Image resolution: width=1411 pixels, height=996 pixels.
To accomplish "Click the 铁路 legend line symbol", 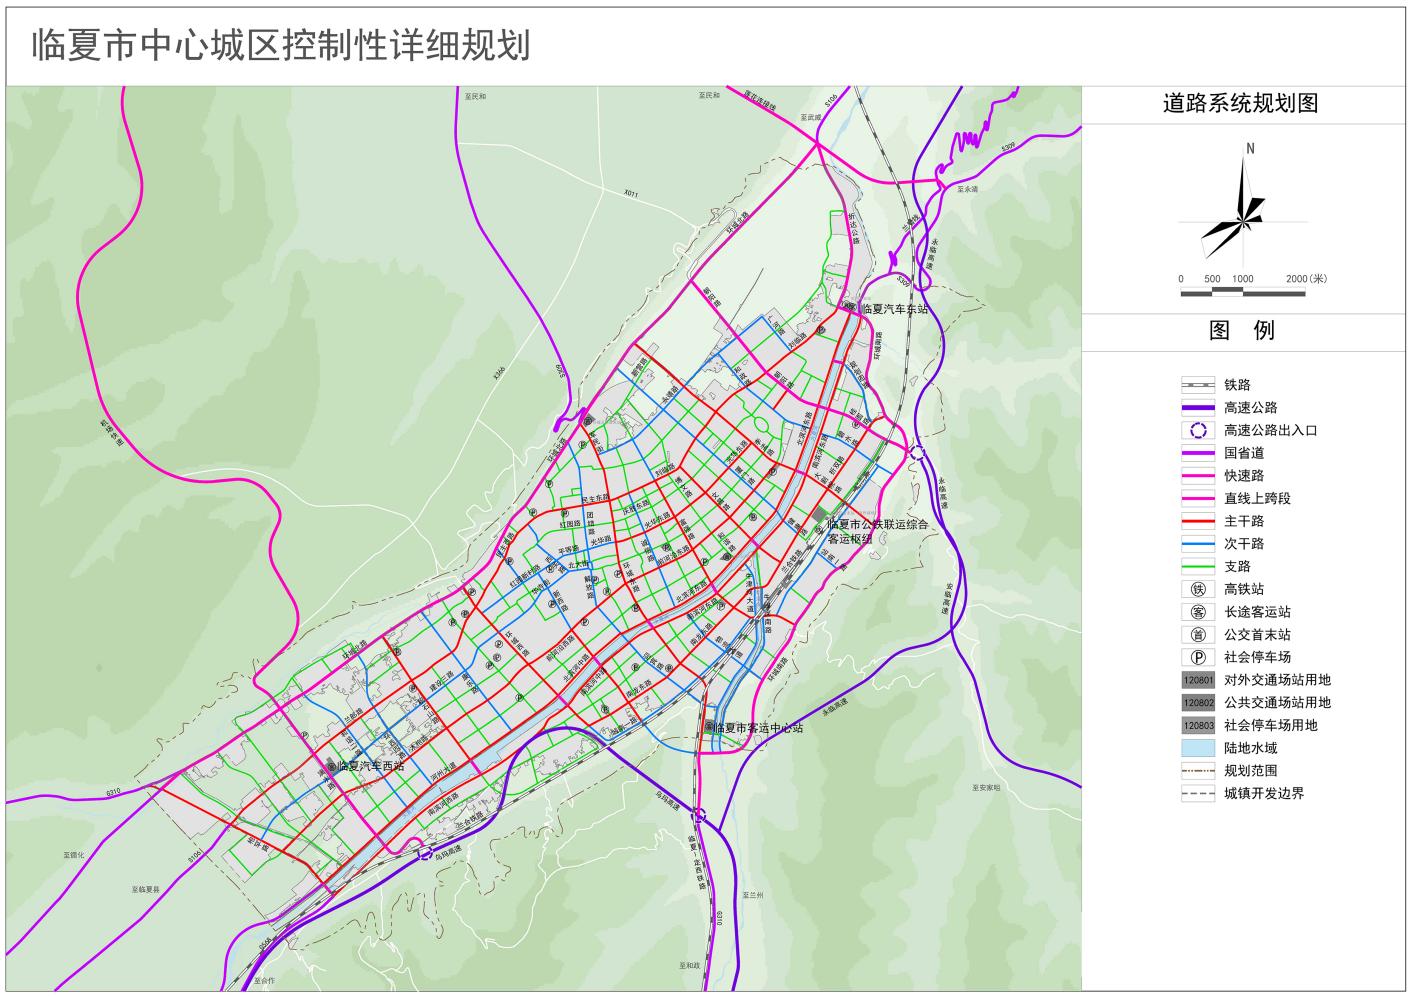I will coord(1197,385).
